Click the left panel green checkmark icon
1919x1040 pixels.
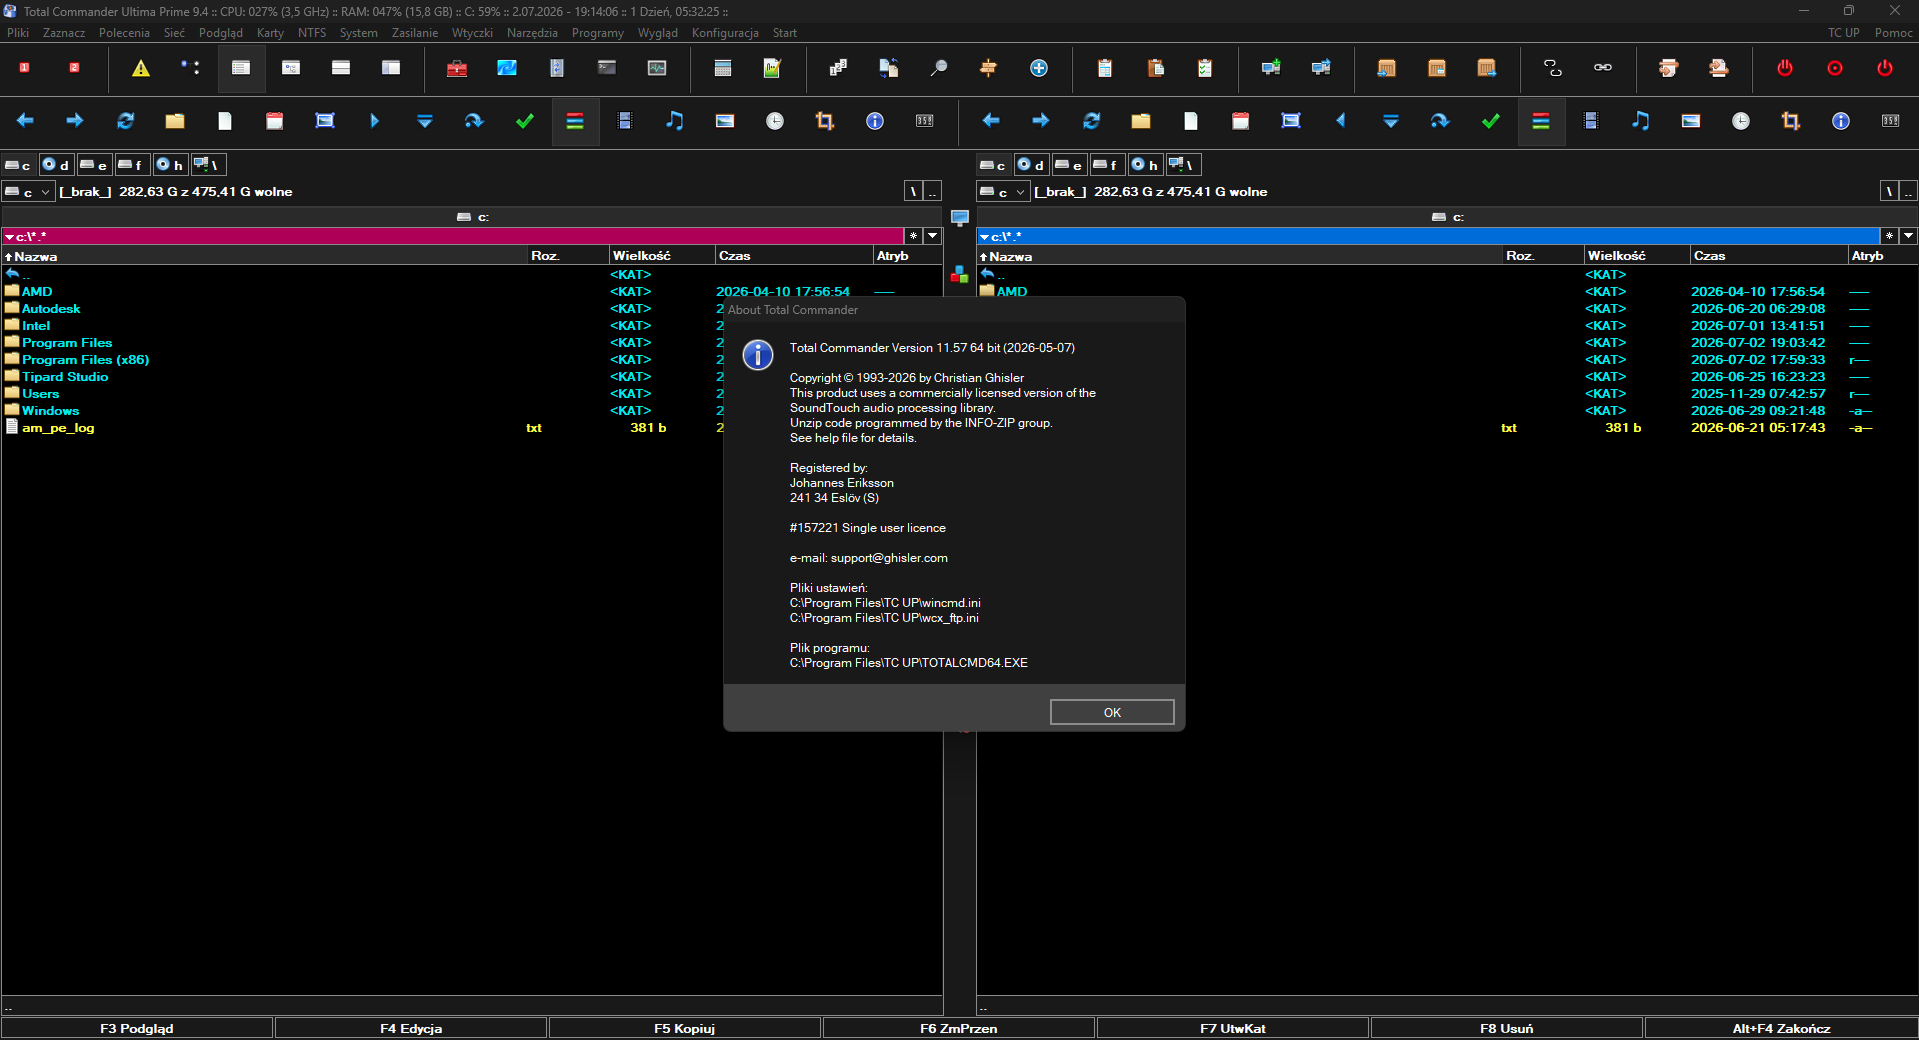coord(525,121)
